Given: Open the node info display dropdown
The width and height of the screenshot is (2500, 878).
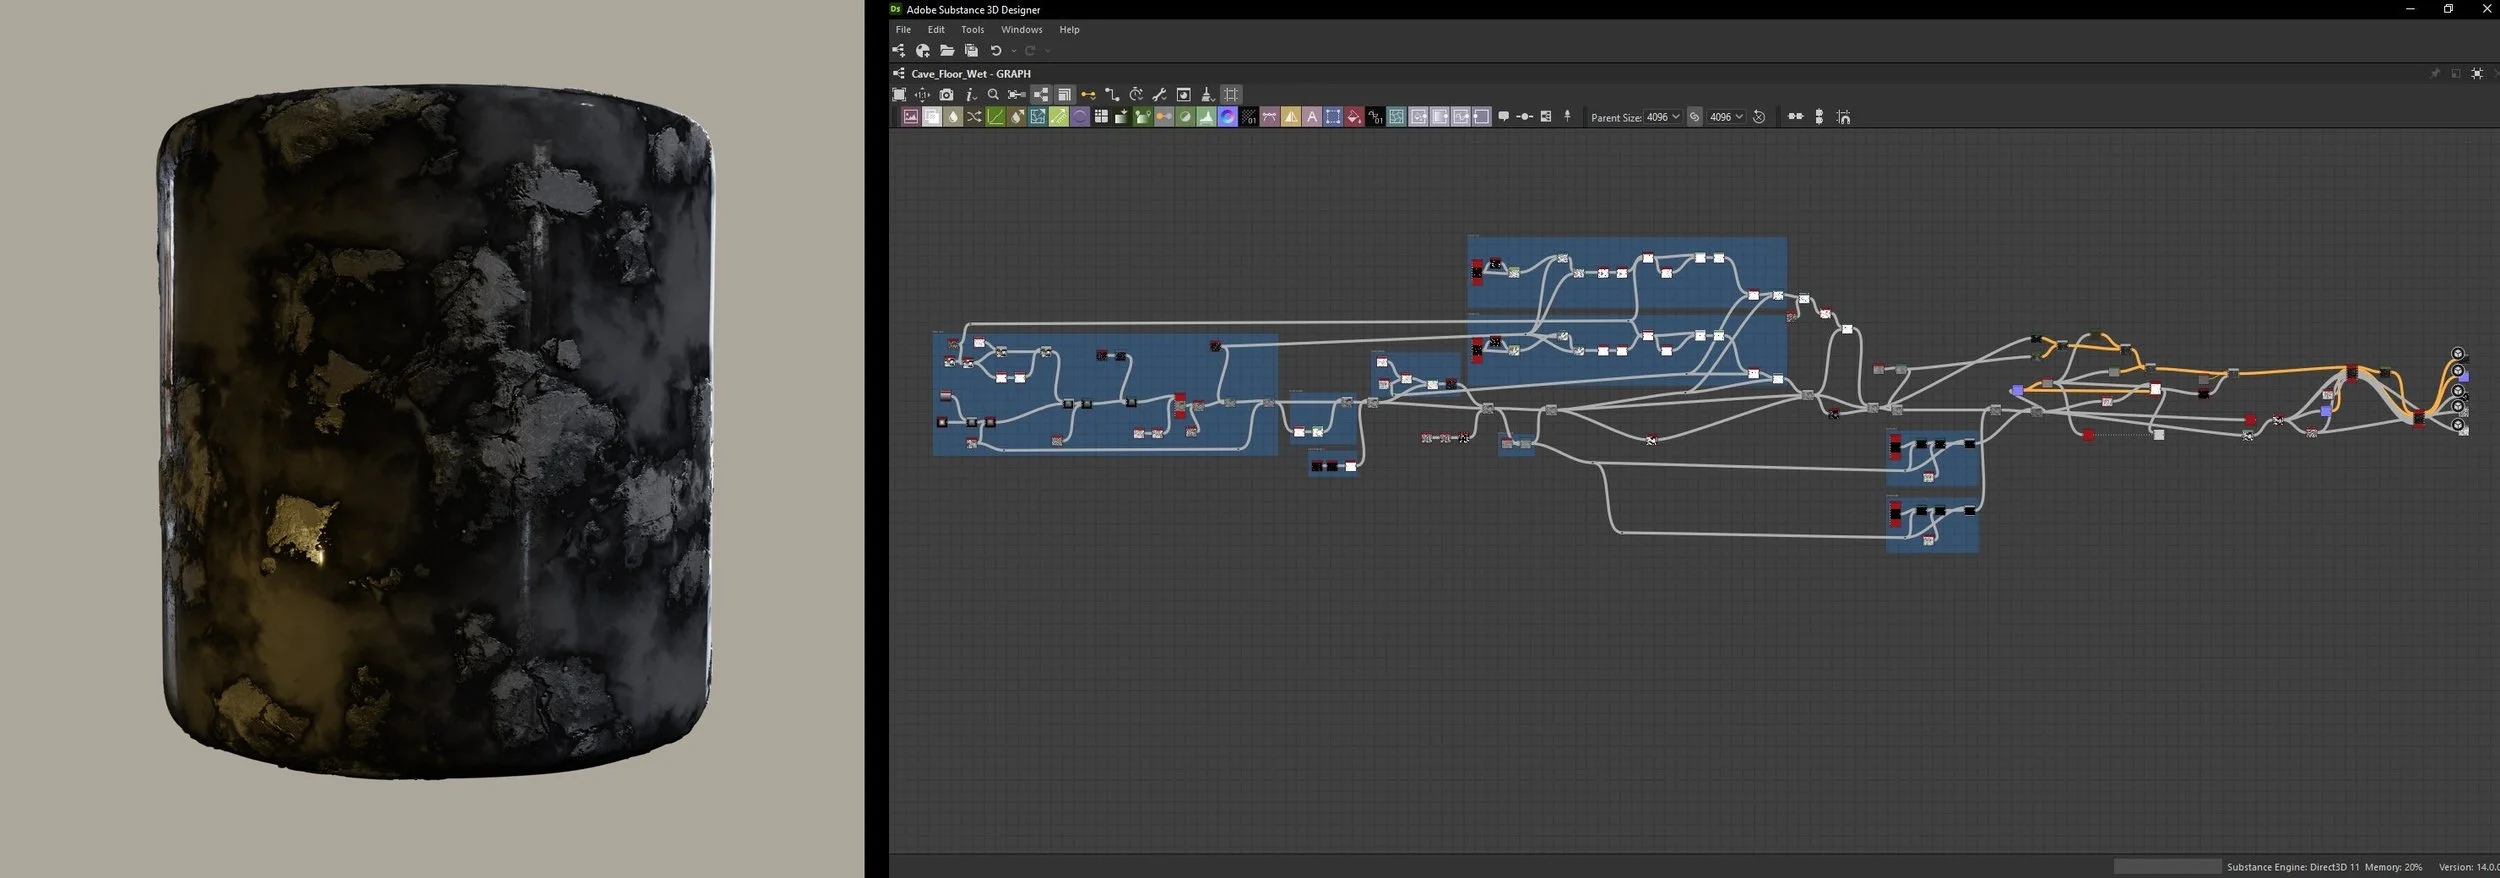Looking at the screenshot, I should (971, 95).
